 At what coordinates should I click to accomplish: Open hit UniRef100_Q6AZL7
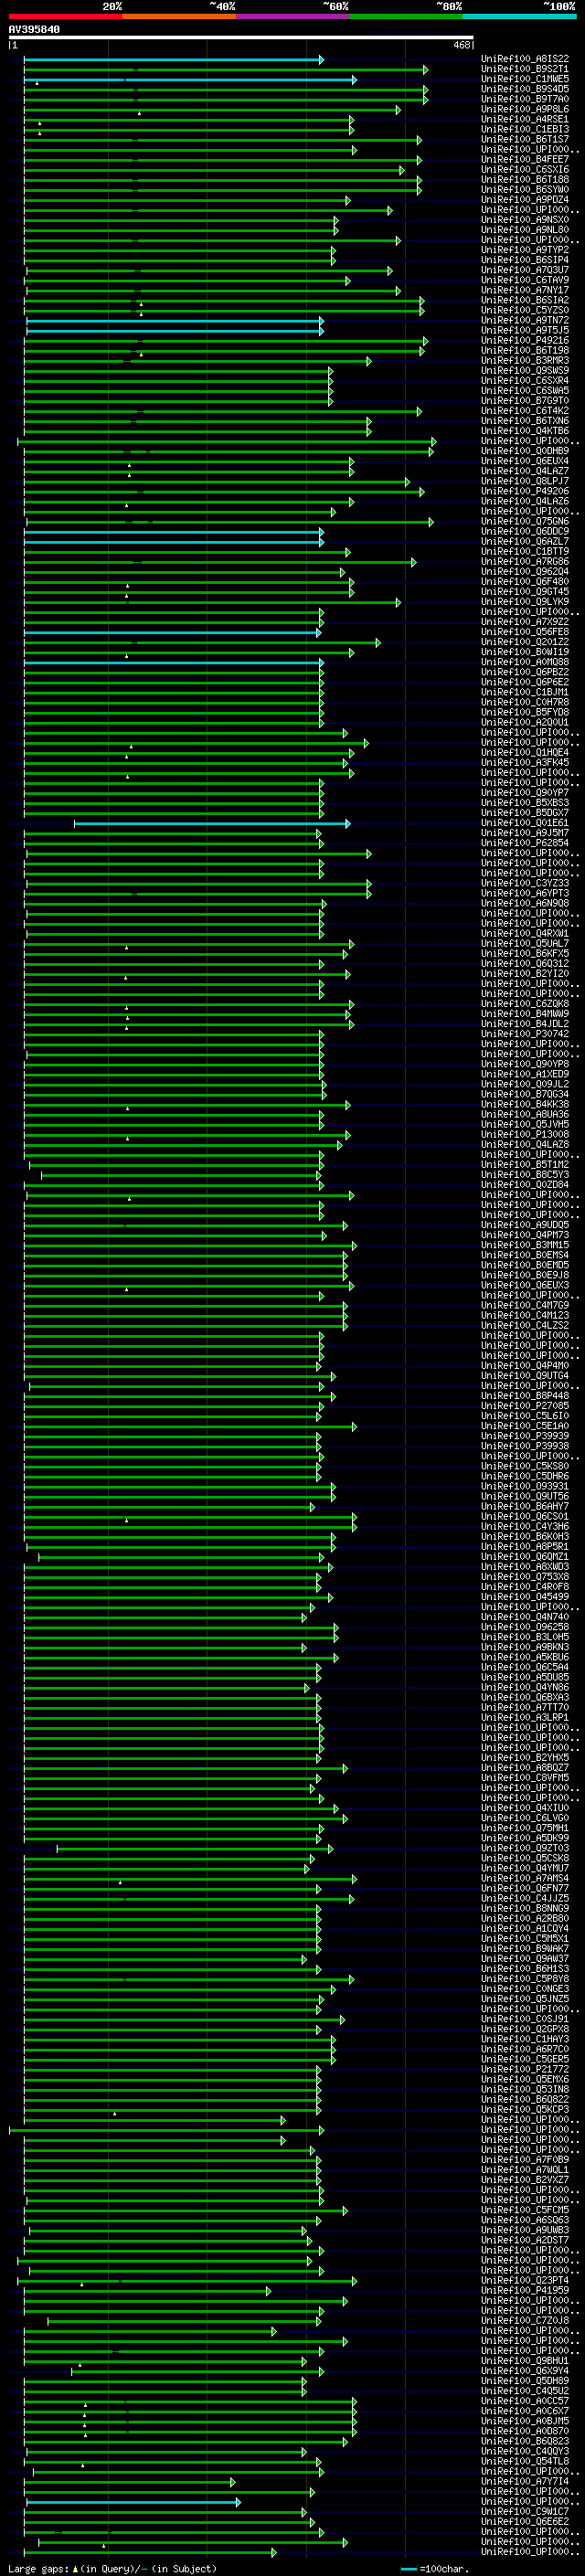[x=525, y=541]
